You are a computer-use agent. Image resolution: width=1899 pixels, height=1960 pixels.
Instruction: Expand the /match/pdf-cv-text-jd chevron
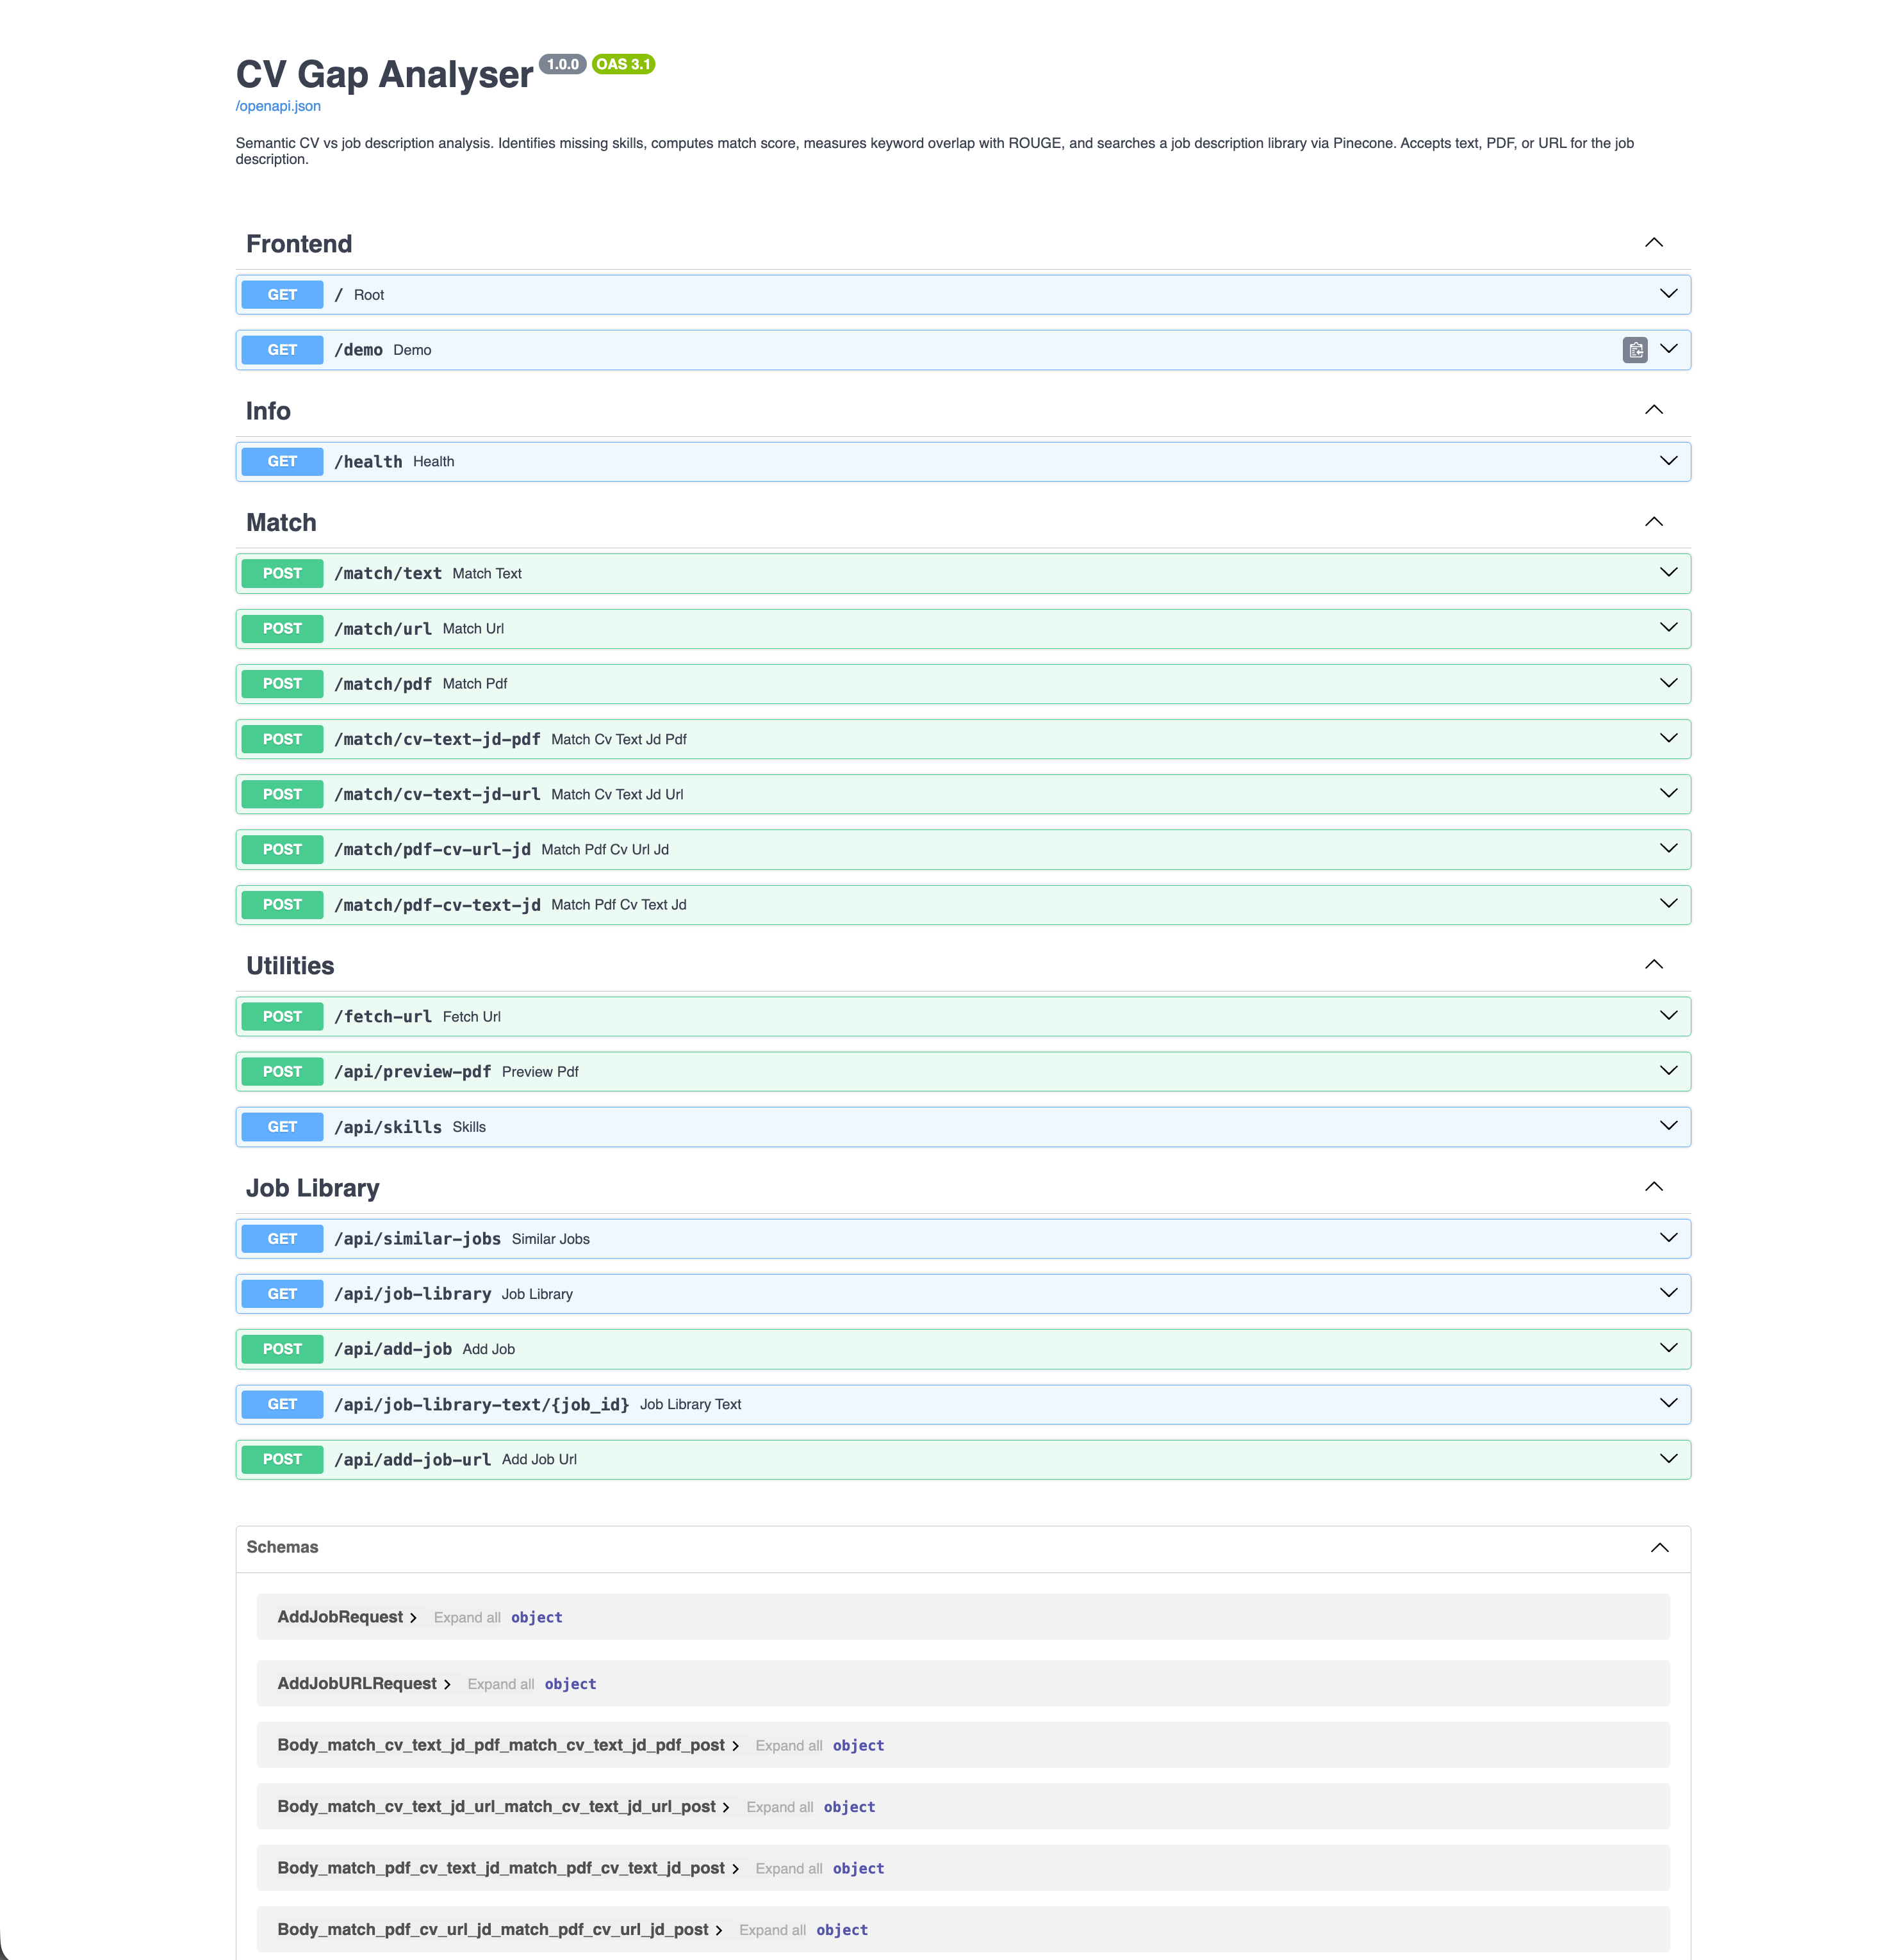(x=1668, y=904)
